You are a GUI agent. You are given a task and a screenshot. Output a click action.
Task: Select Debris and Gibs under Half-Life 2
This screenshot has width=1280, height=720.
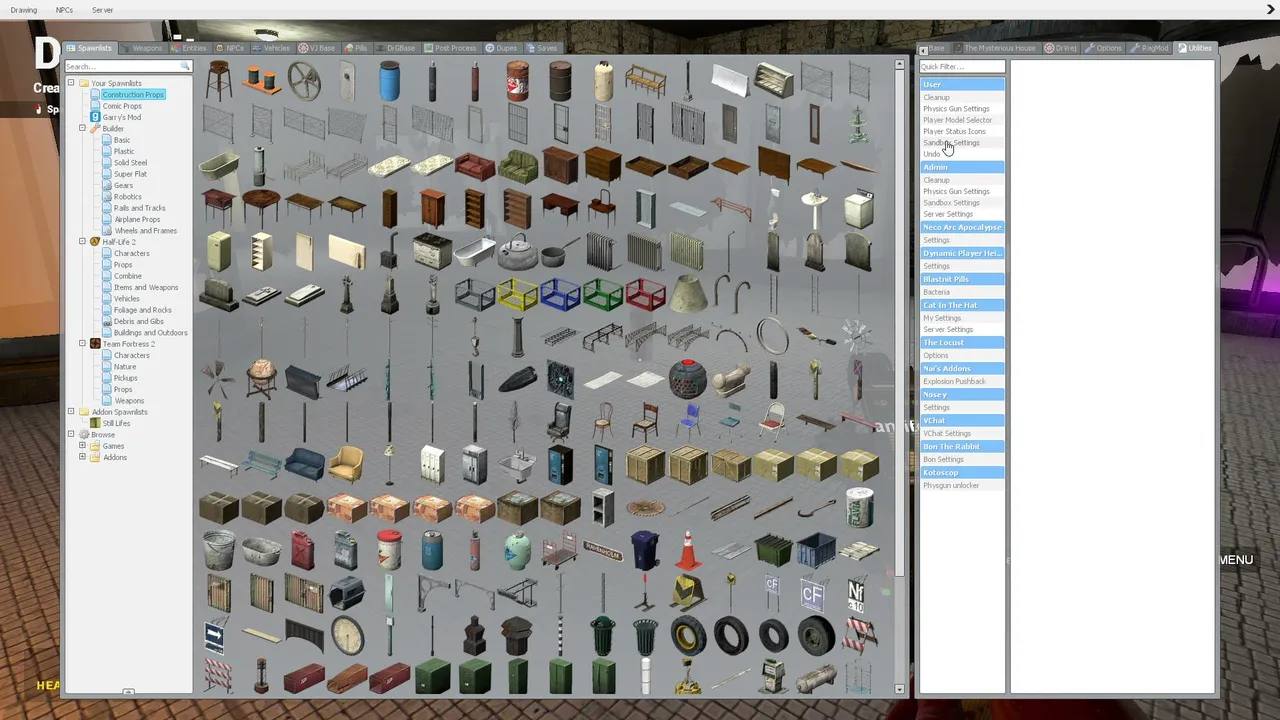[x=138, y=321]
